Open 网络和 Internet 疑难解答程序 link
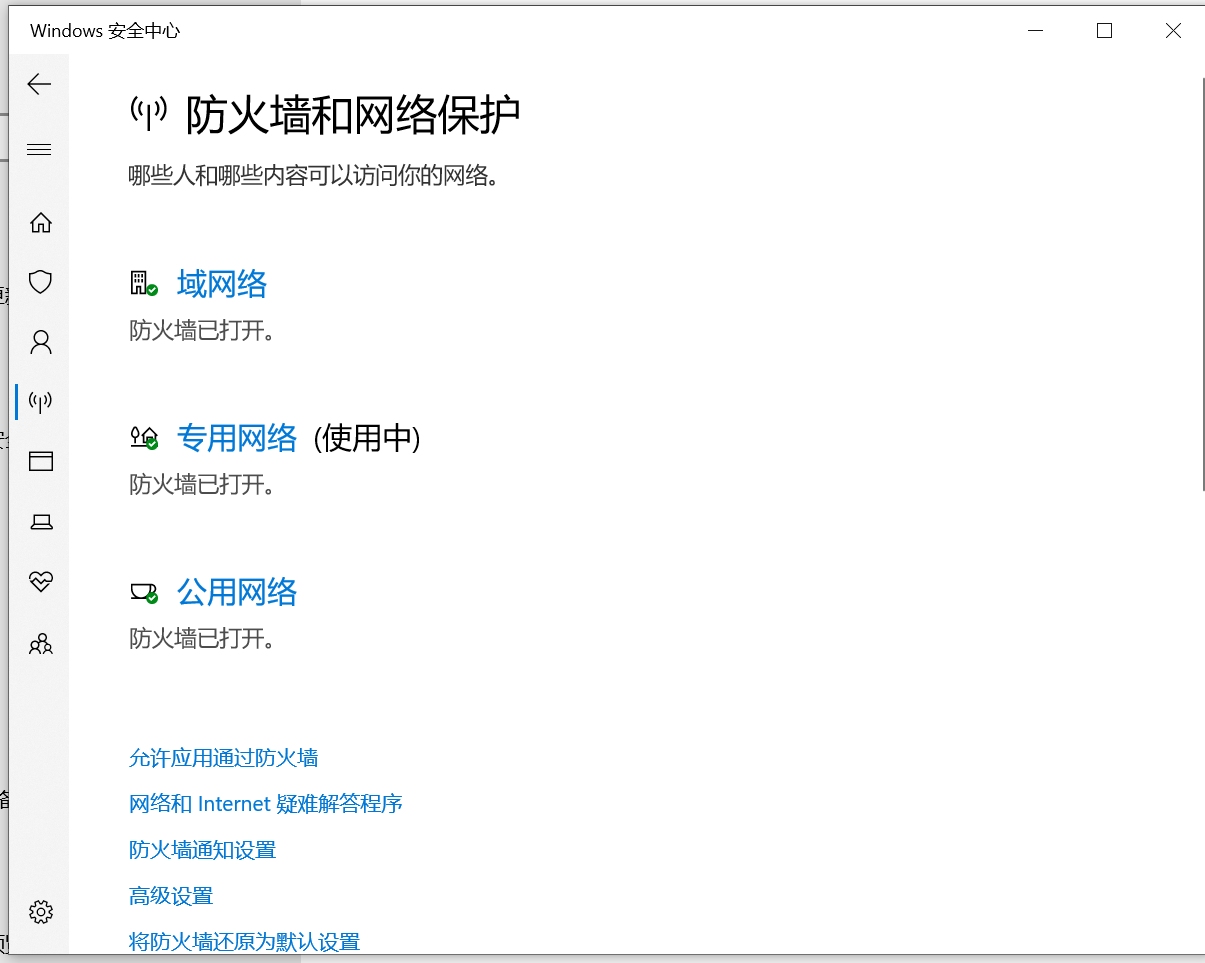This screenshot has width=1205, height=963. coord(266,804)
